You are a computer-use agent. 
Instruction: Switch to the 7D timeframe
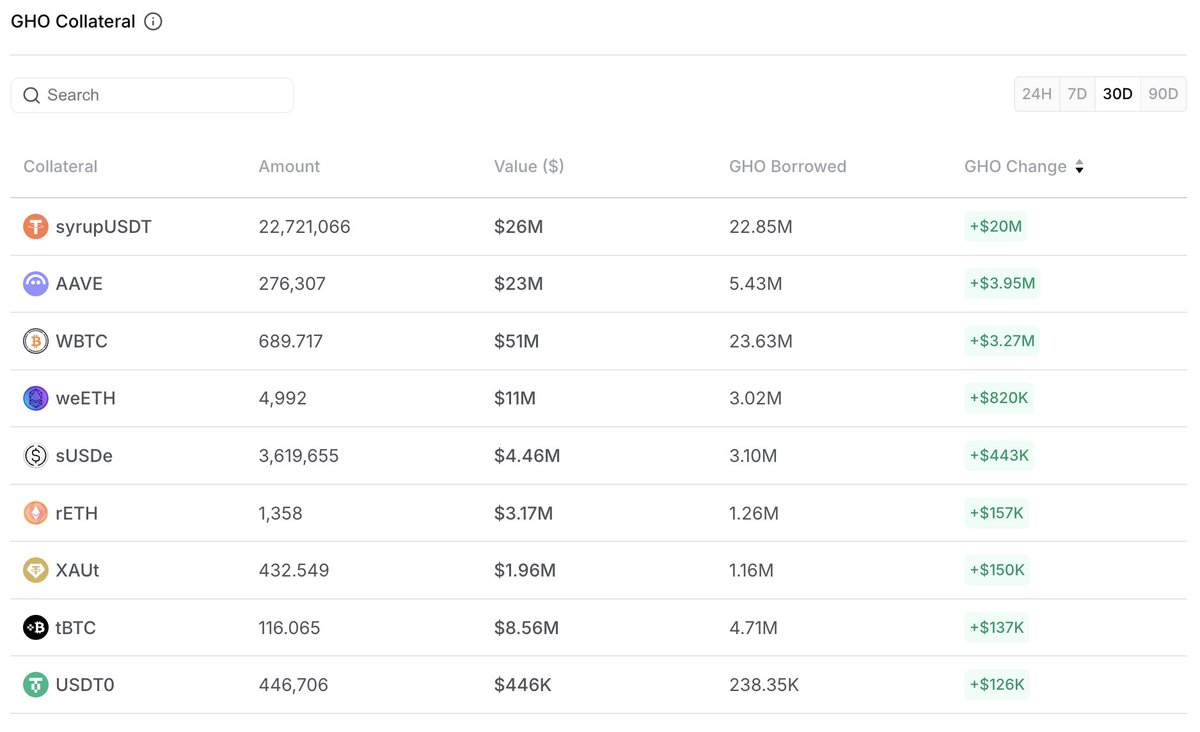1077,94
